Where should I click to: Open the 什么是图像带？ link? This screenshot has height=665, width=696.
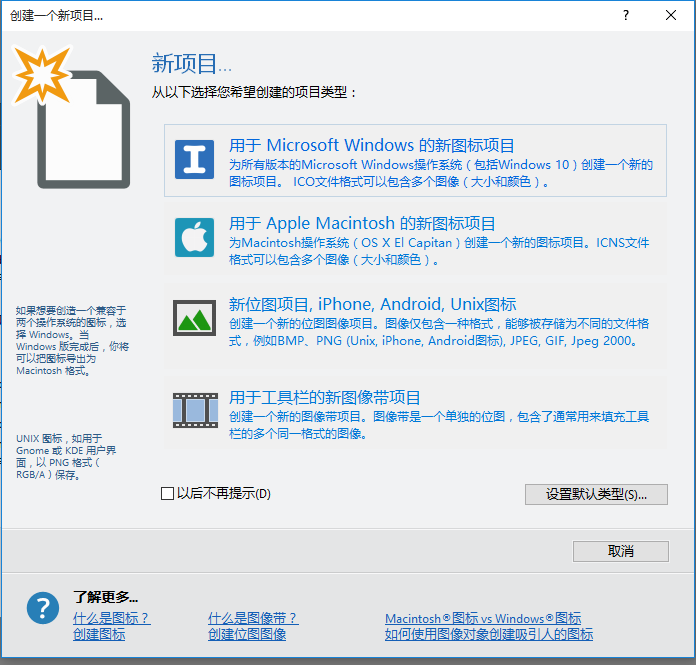pyautogui.click(x=253, y=618)
